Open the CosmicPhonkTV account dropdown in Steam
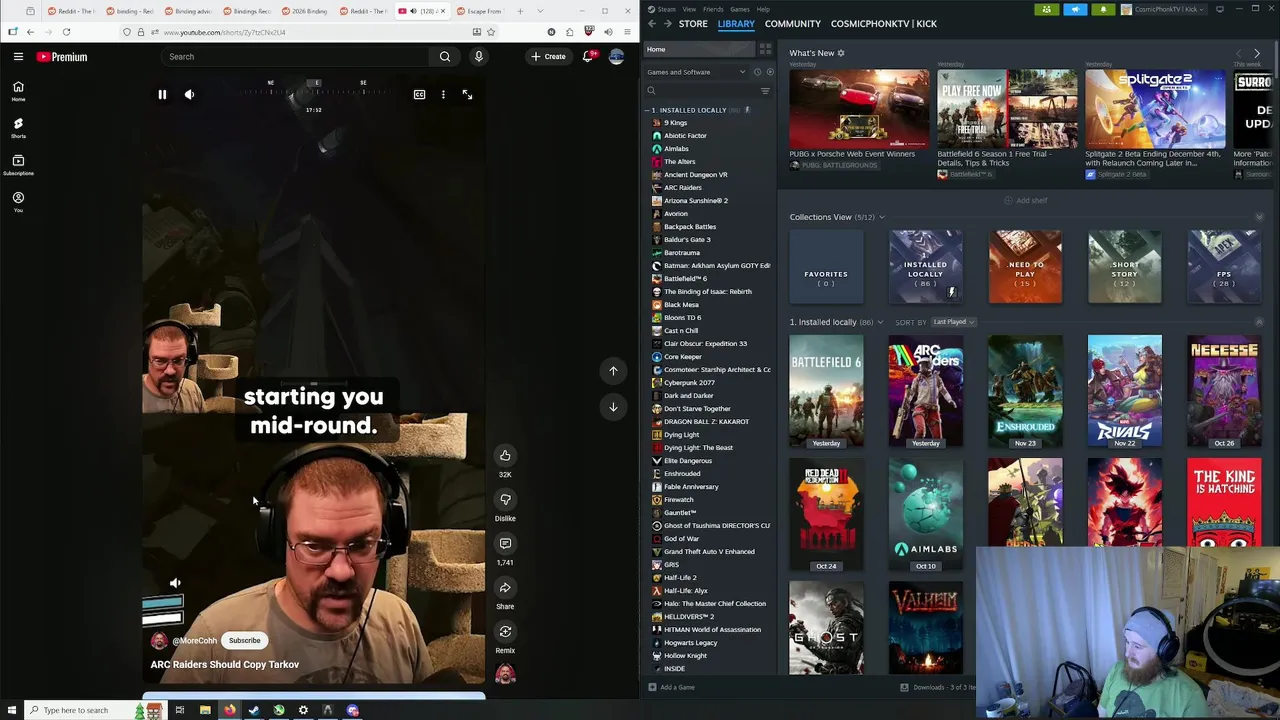 click(x=1165, y=9)
